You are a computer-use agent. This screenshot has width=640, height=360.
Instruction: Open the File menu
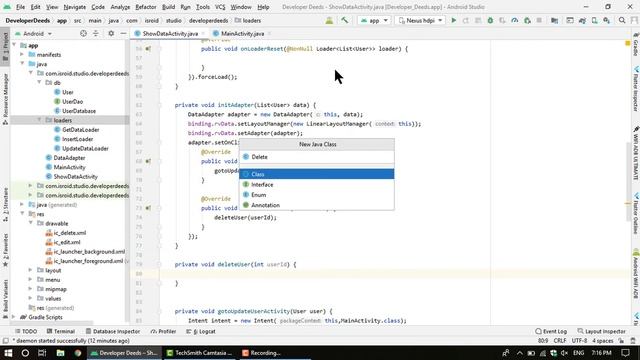click(20, 7)
